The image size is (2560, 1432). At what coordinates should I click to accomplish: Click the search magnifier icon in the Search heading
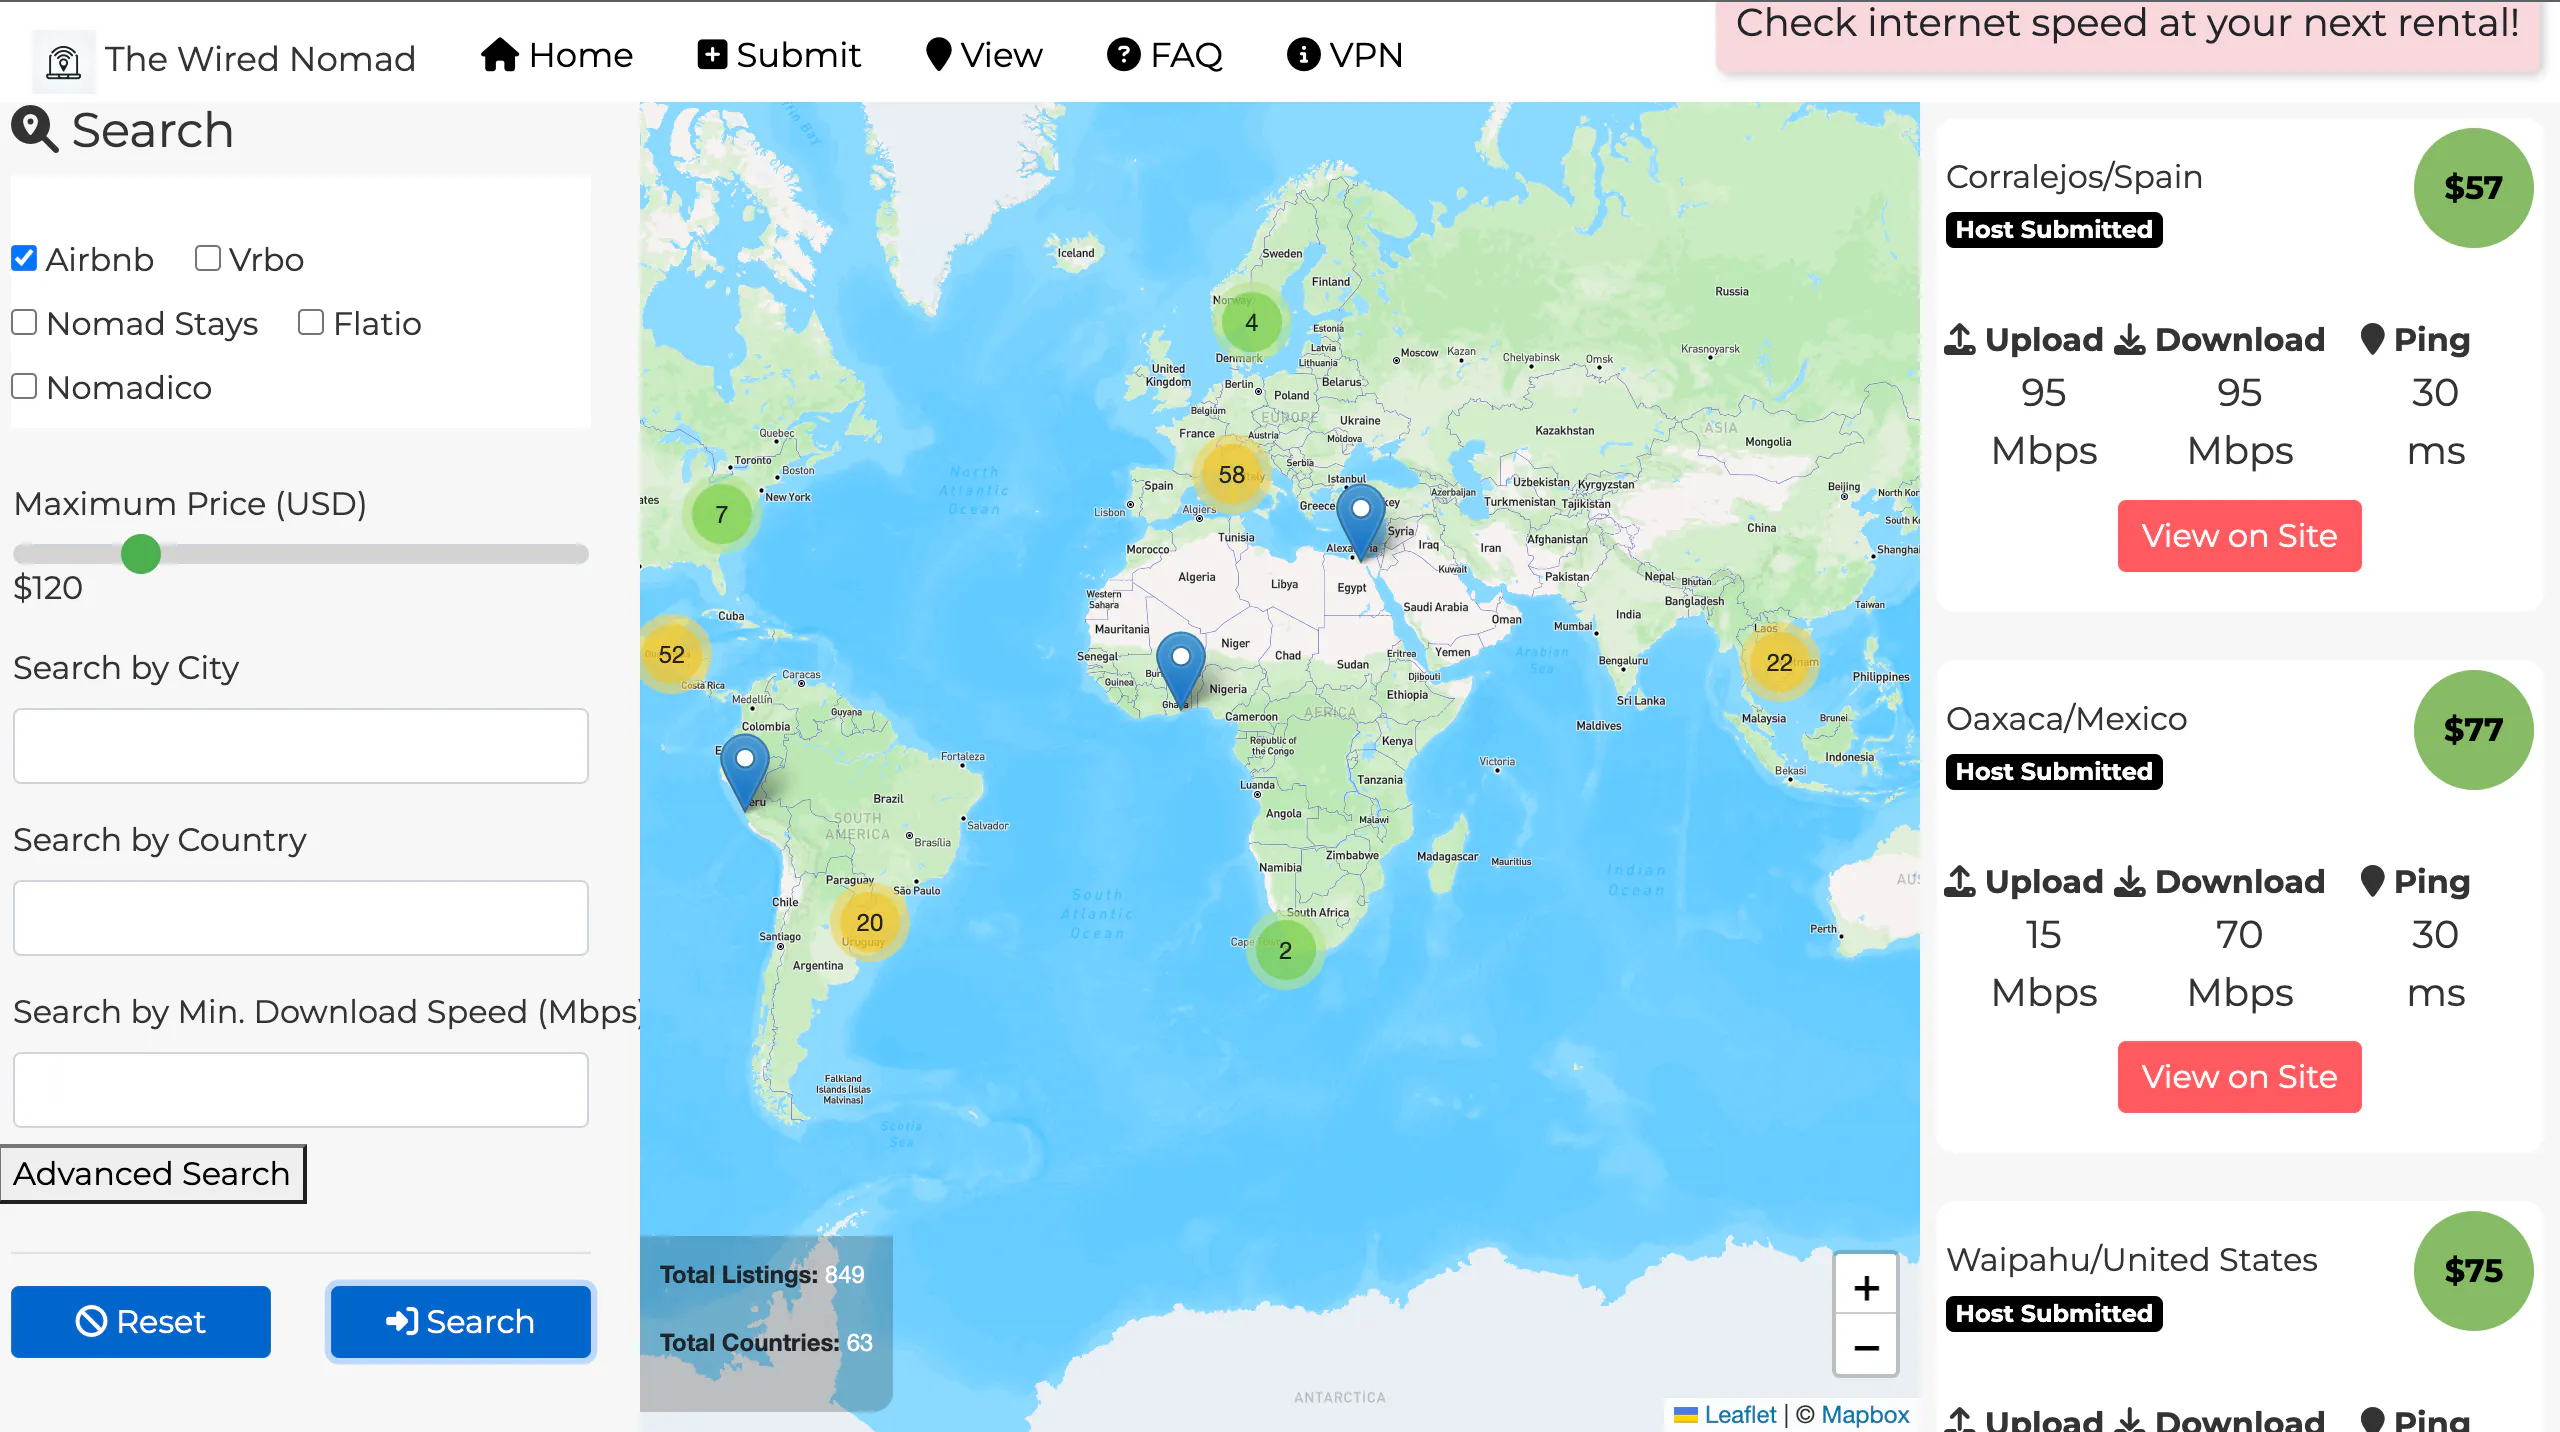[35, 130]
